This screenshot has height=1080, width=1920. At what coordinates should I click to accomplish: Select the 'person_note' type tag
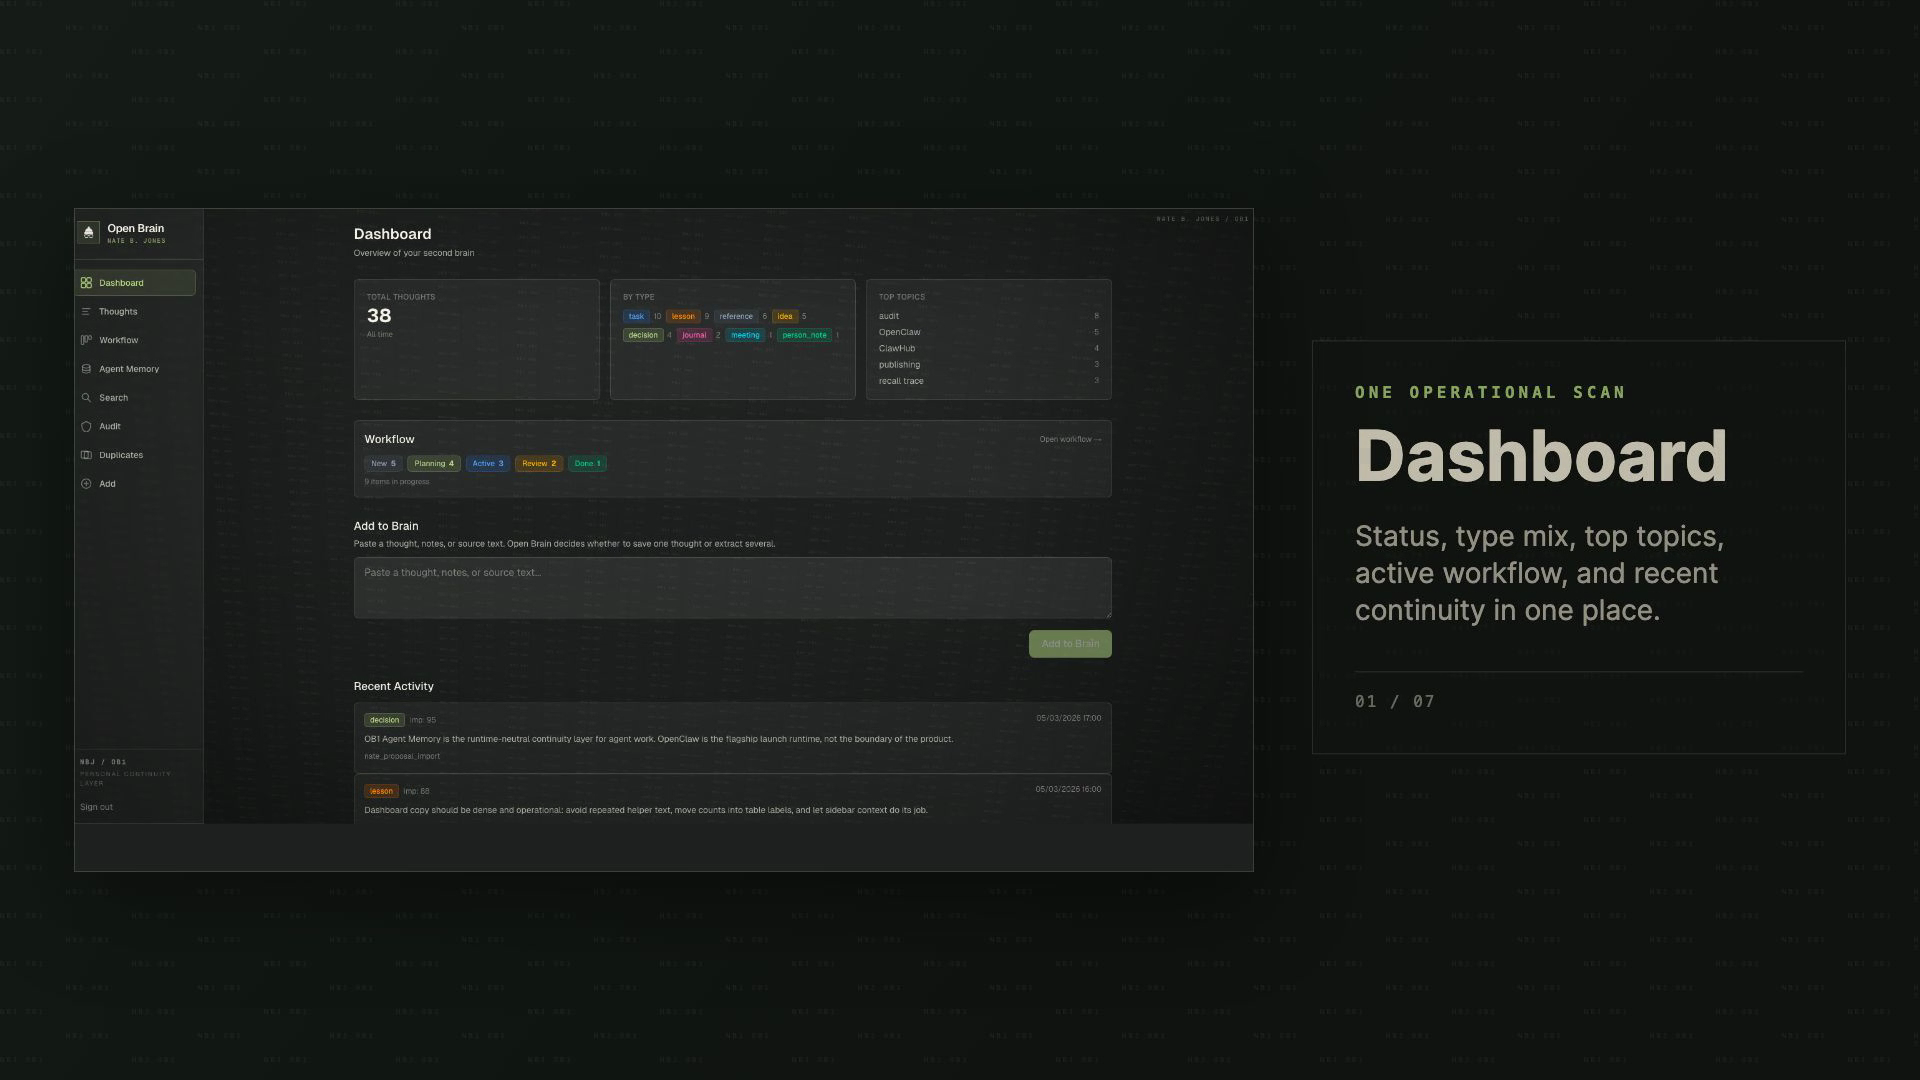click(804, 335)
